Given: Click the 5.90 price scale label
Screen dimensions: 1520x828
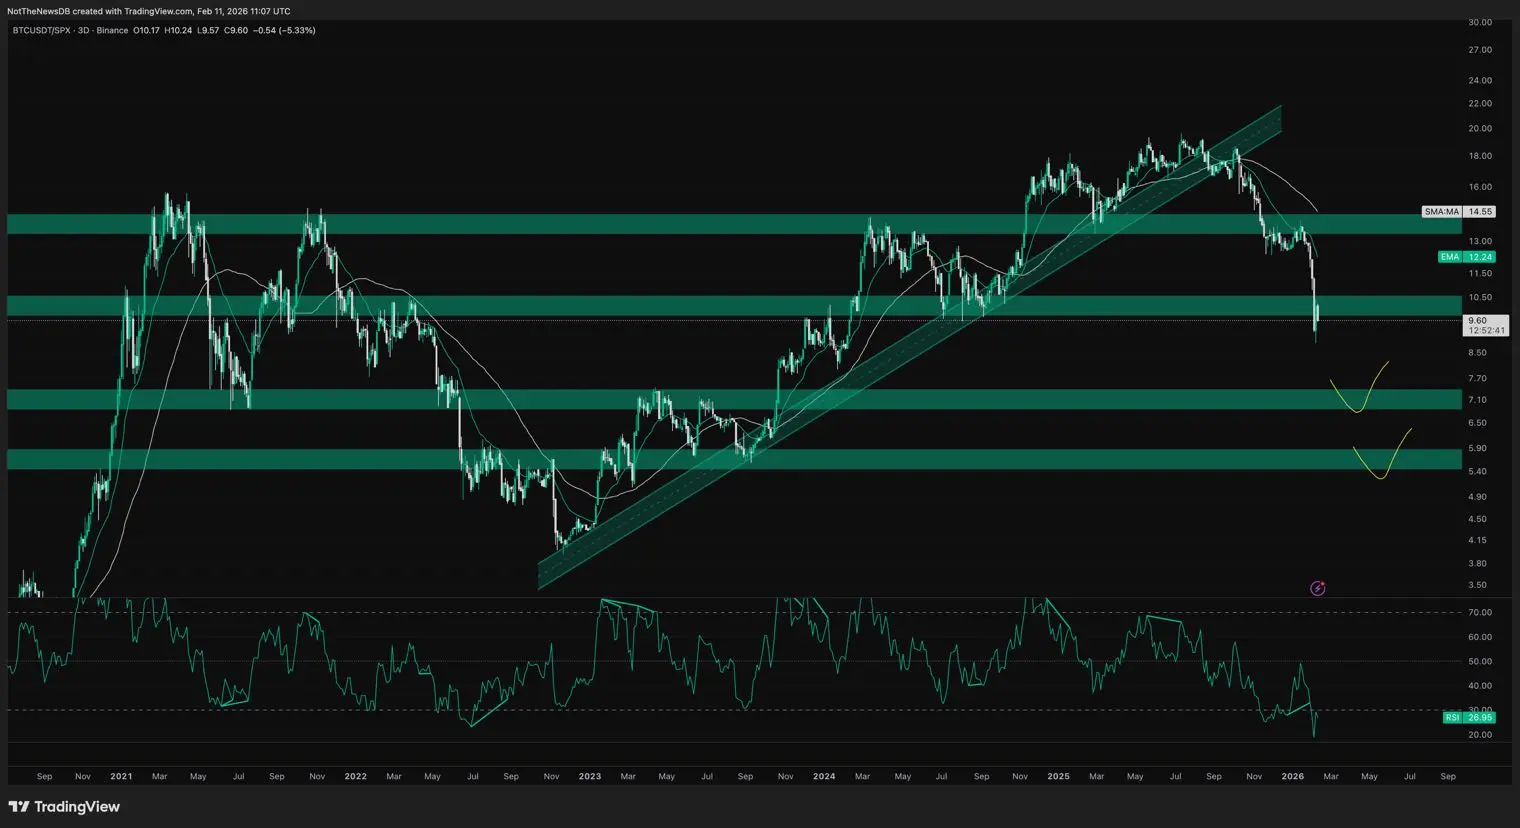Looking at the screenshot, I should (1477, 448).
